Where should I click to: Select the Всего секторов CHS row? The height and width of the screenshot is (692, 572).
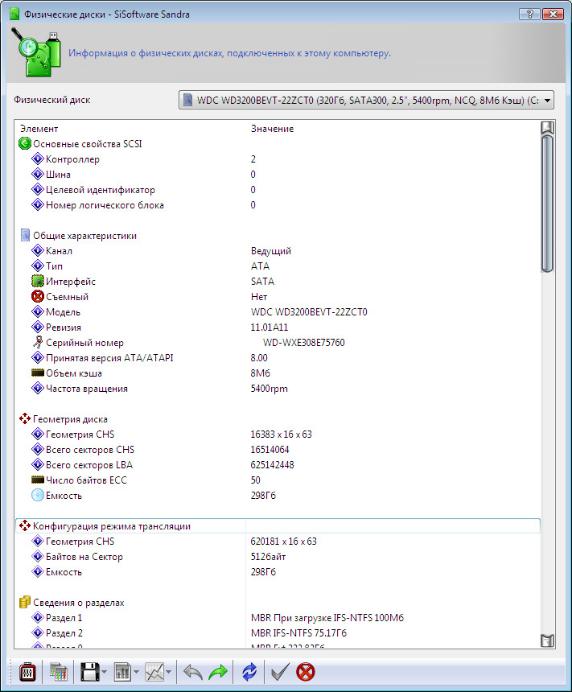tap(278, 450)
